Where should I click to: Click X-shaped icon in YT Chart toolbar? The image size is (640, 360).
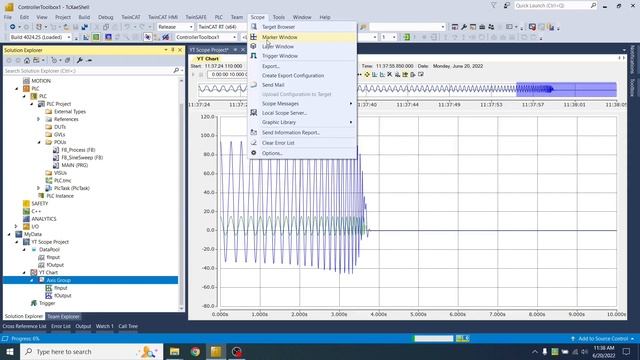[x=390, y=74]
